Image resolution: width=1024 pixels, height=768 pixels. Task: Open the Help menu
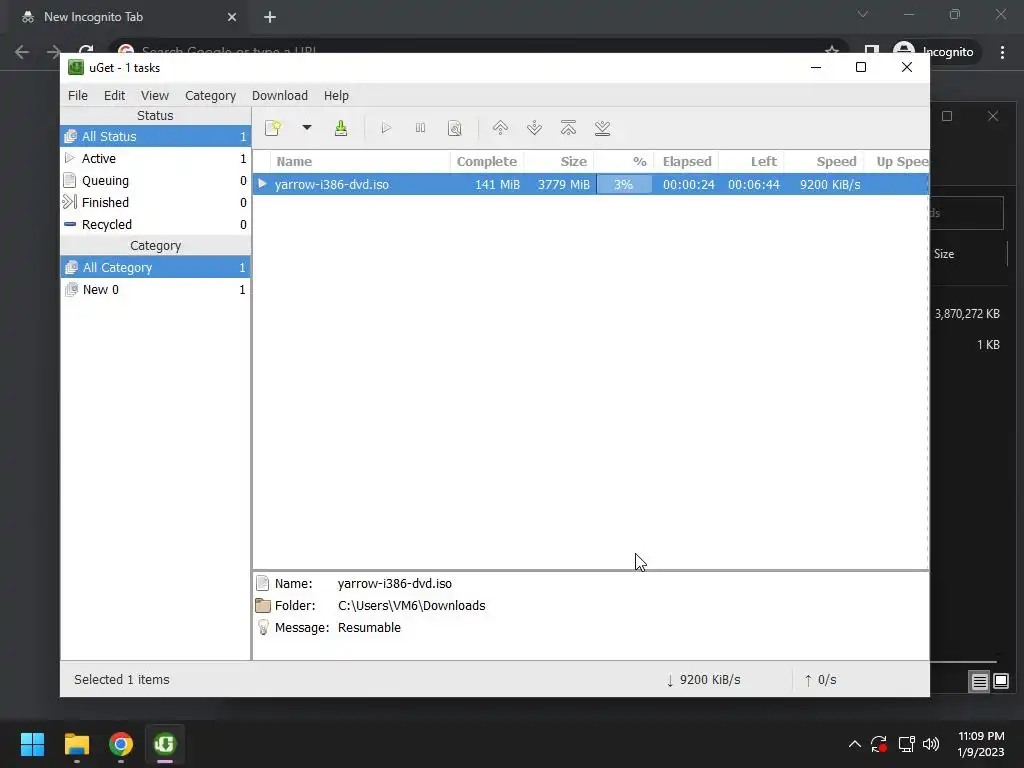click(x=336, y=95)
